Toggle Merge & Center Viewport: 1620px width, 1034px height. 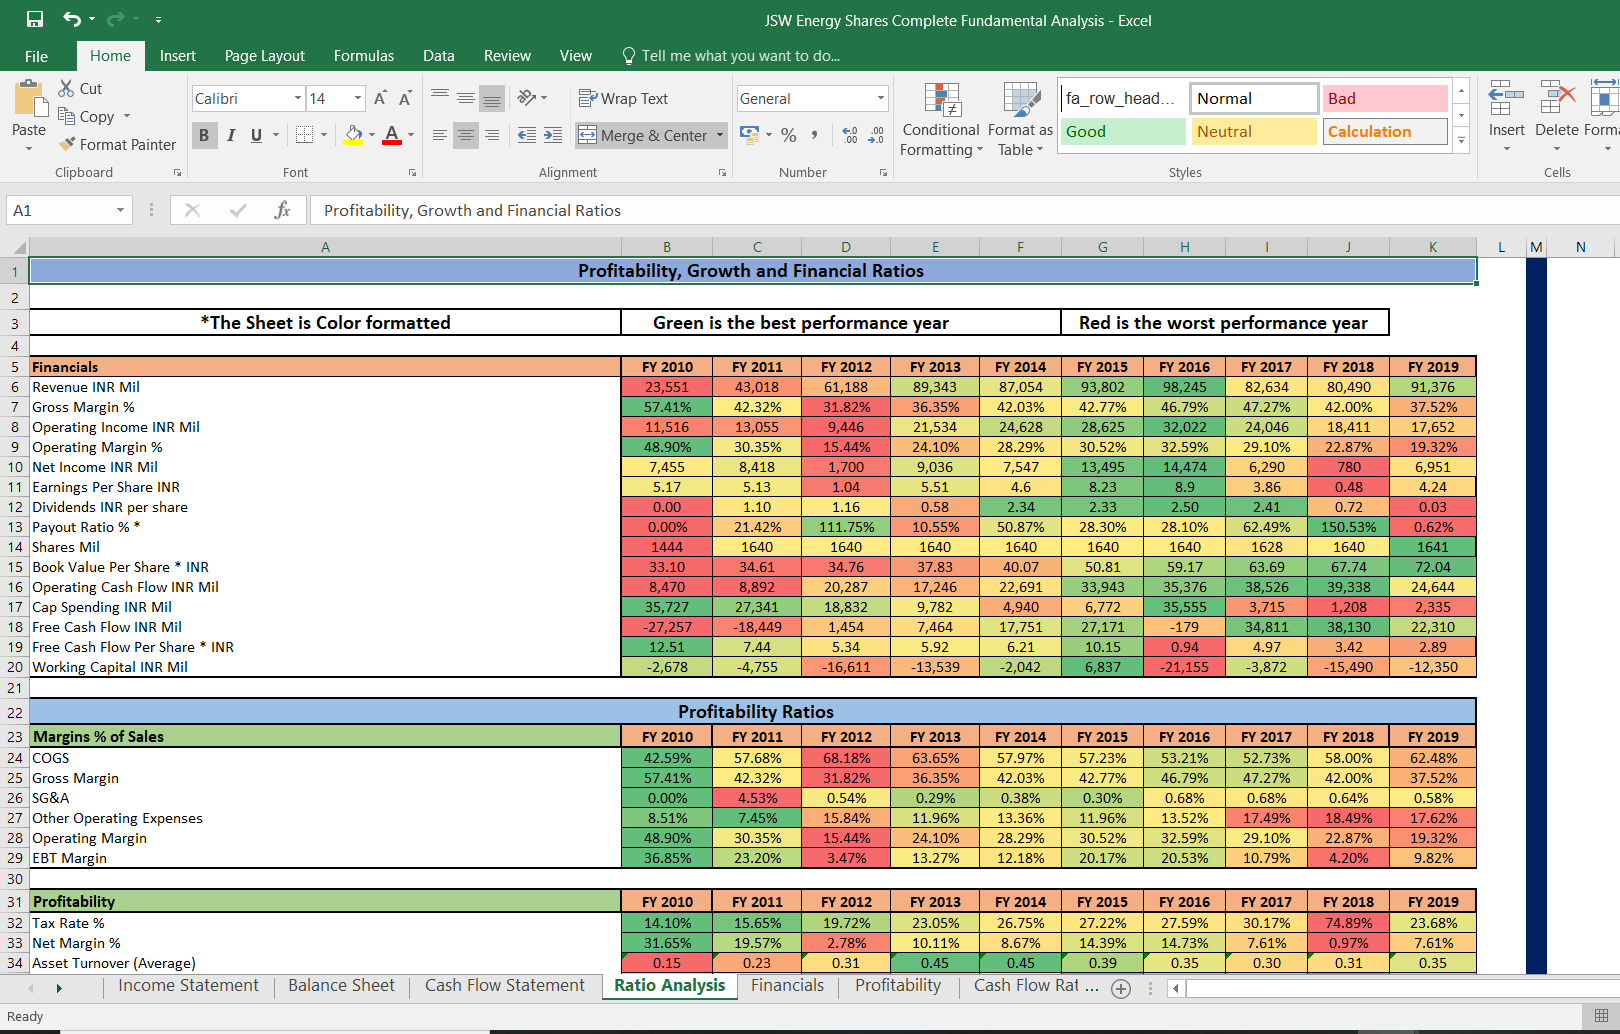tap(643, 135)
